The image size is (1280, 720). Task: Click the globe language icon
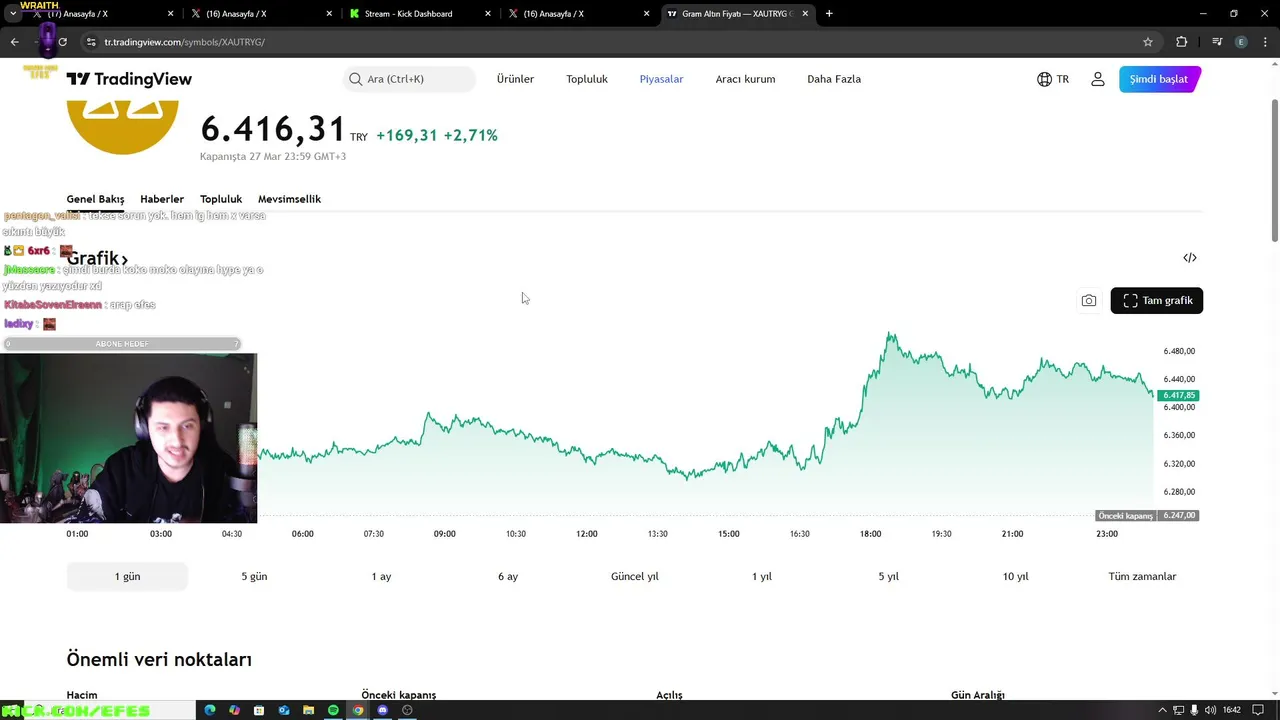(x=1044, y=79)
